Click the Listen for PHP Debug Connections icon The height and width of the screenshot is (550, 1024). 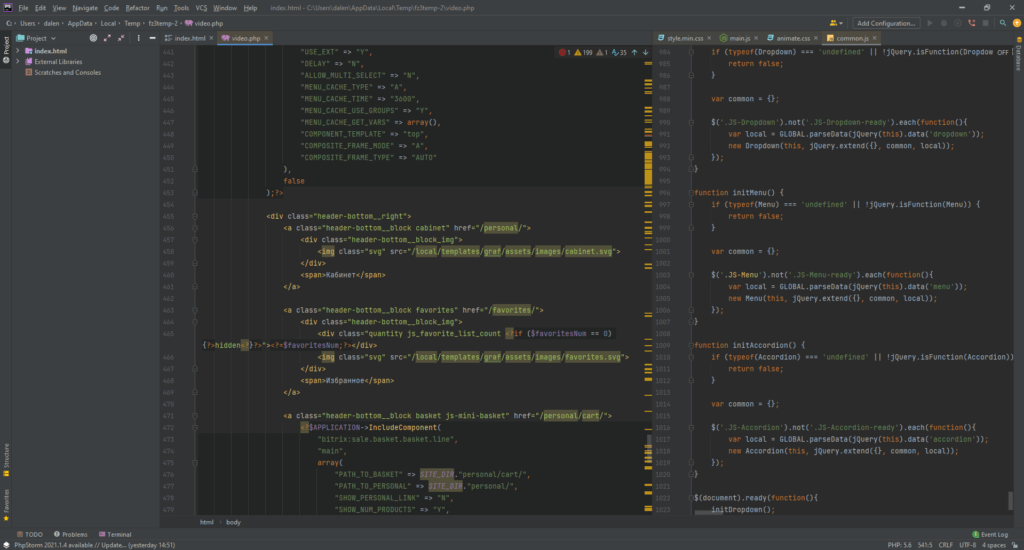(x=973, y=22)
